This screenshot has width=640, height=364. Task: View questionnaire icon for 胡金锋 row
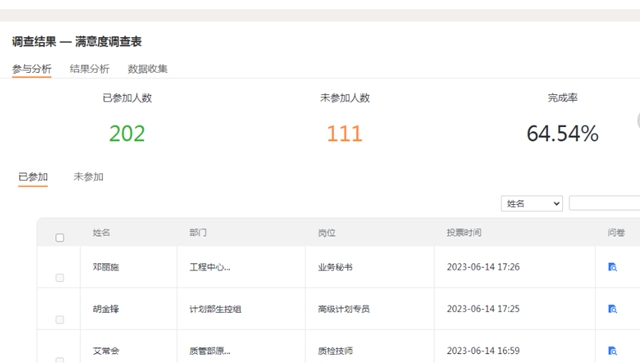pos(612,309)
